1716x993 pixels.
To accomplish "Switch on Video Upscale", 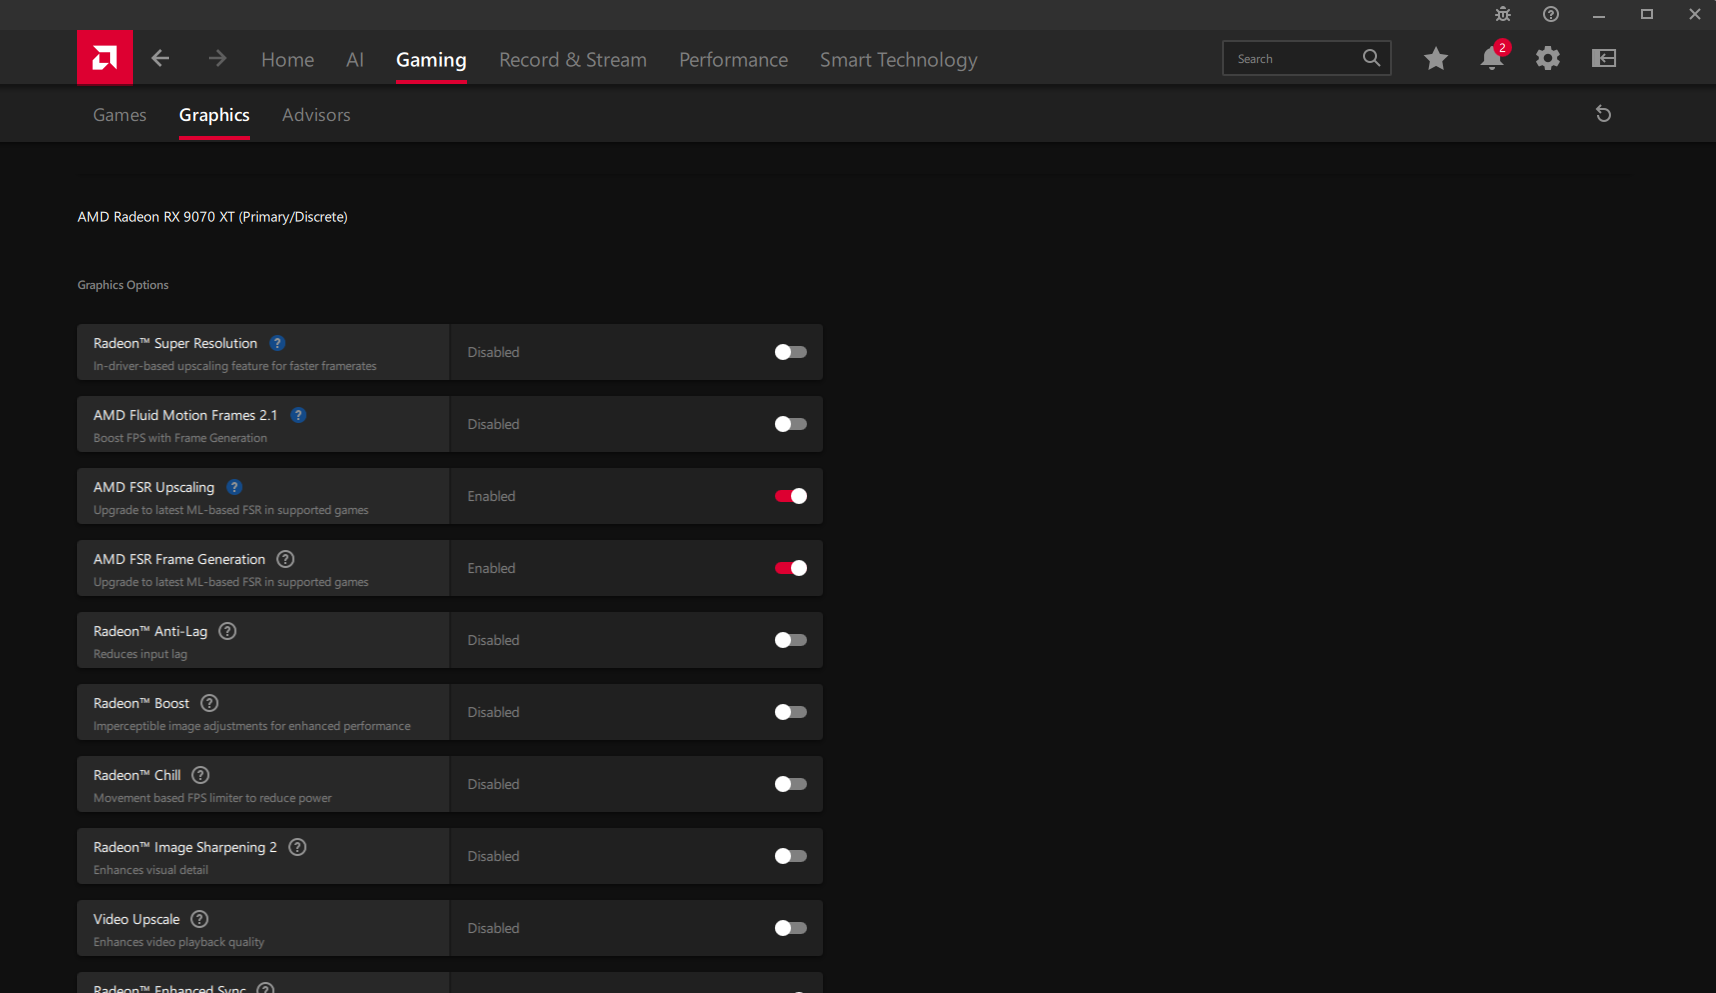I will click(790, 928).
